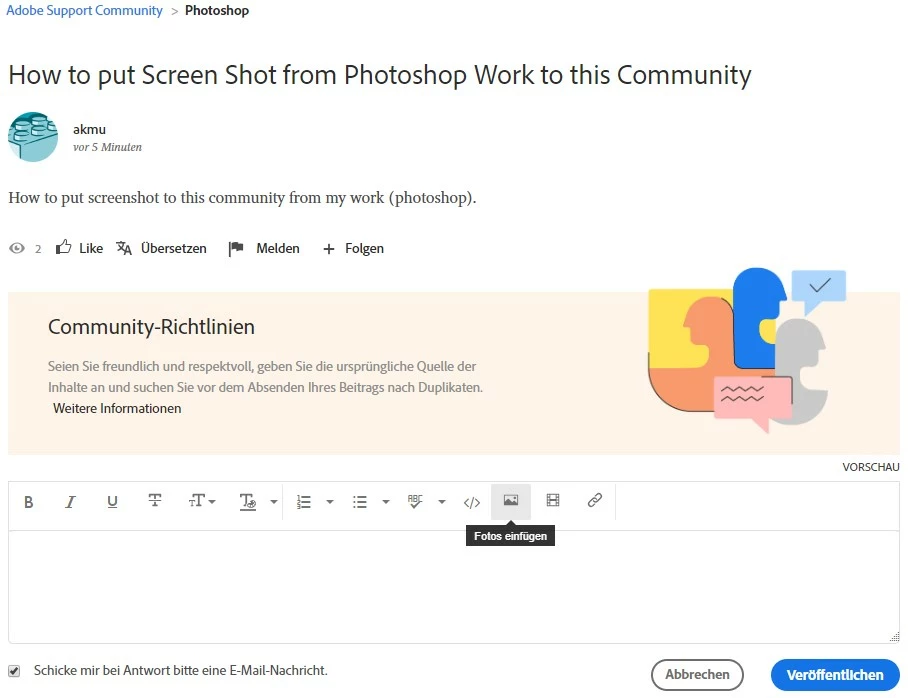
Task: Expand the numbered list options arrow
Action: pyautogui.click(x=329, y=502)
